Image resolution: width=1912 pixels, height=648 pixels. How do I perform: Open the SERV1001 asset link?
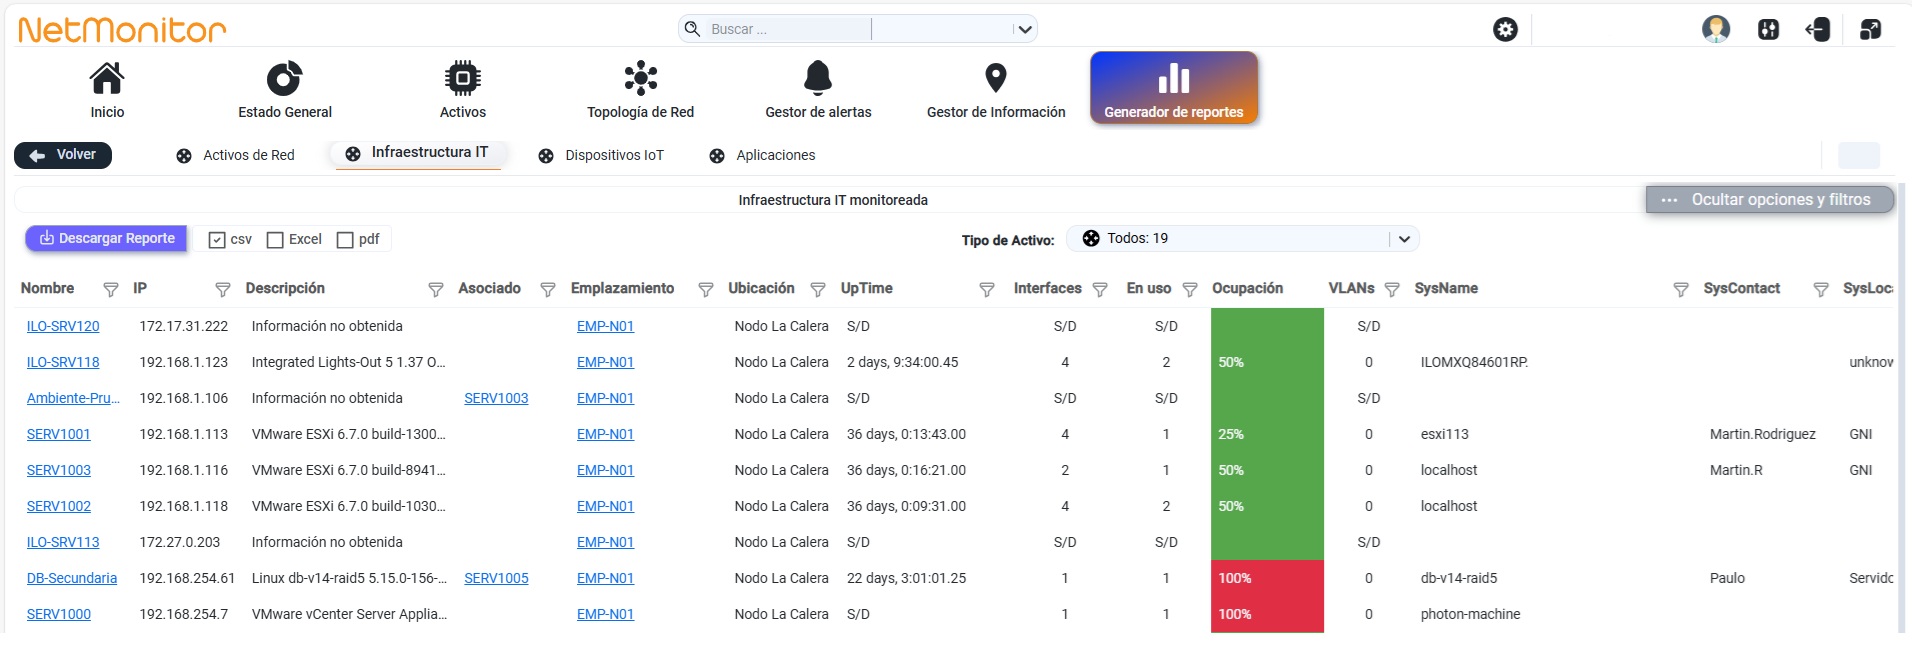[58, 434]
